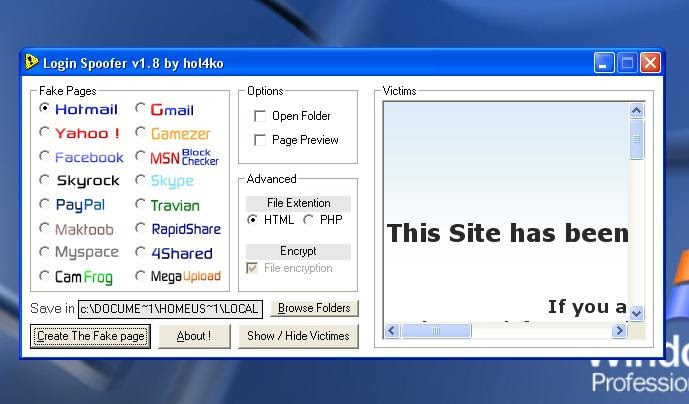Click the Victims horizontal scrollbar thumb
689x404 pixels.
pos(436,331)
